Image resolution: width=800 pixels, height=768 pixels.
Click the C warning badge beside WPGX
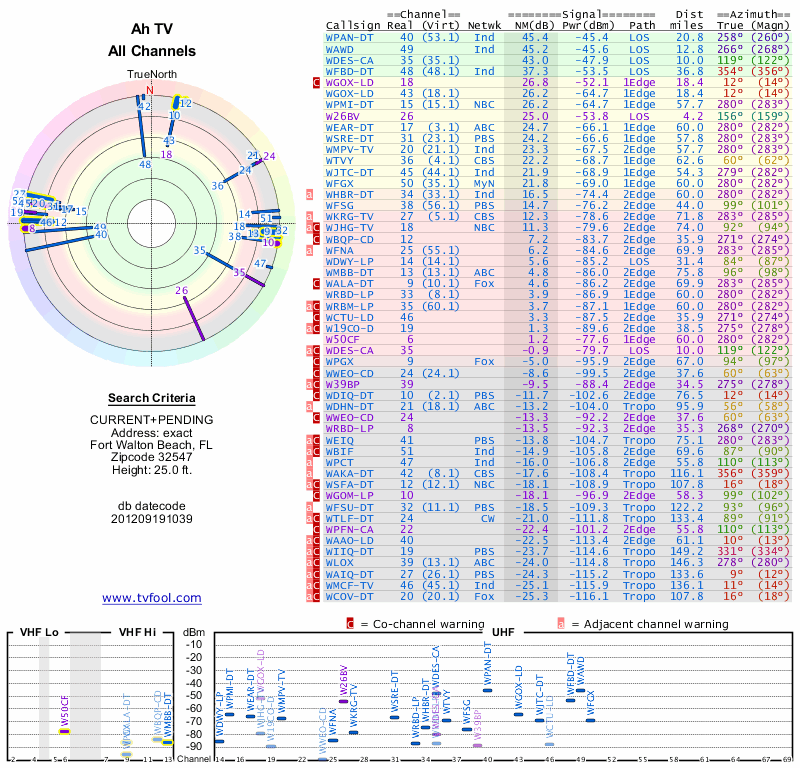(x=316, y=362)
